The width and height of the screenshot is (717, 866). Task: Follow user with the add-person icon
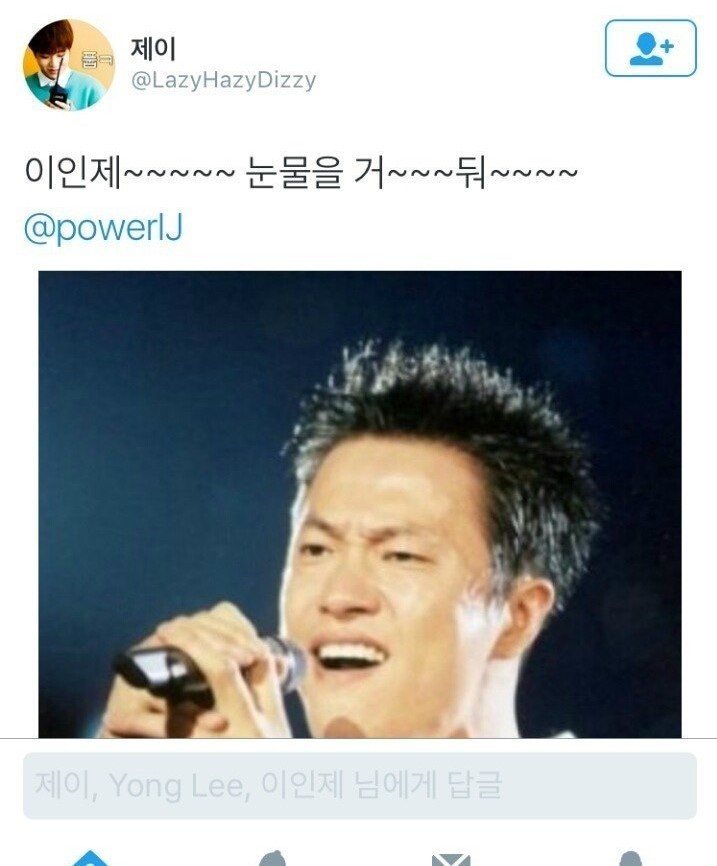pyautogui.click(x=651, y=48)
